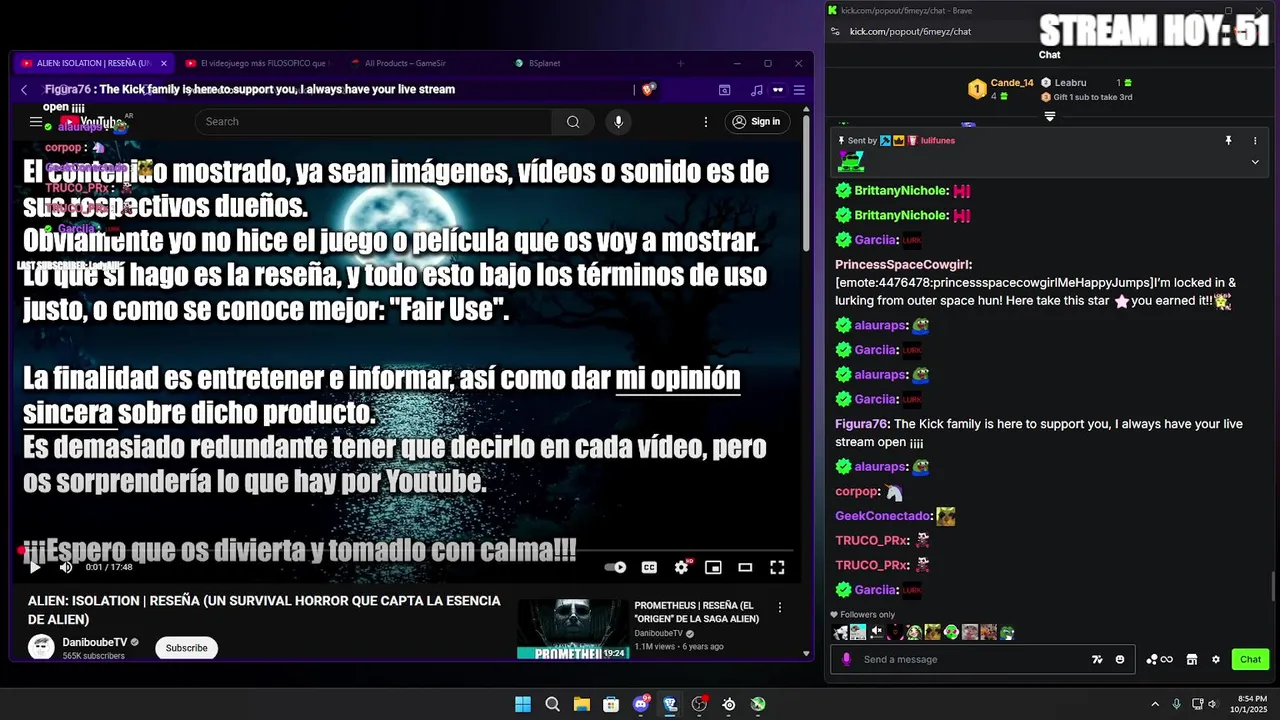Open pinned message three-dot options
The width and height of the screenshot is (1280, 720).
click(1255, 141)
